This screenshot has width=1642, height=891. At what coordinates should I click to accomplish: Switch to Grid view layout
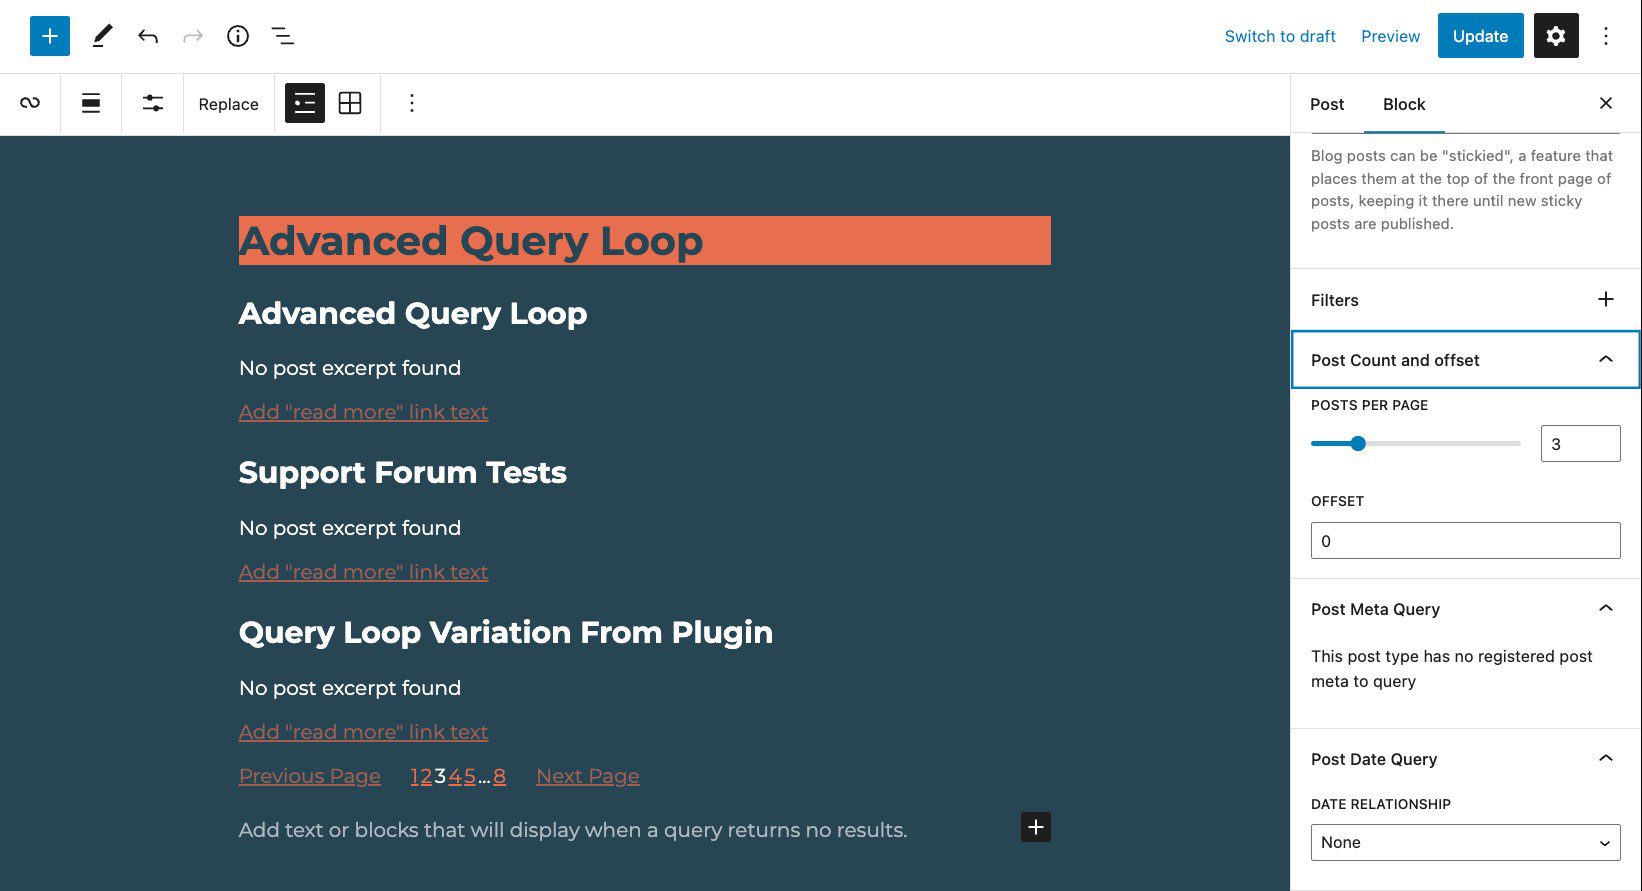click(350, 103)
